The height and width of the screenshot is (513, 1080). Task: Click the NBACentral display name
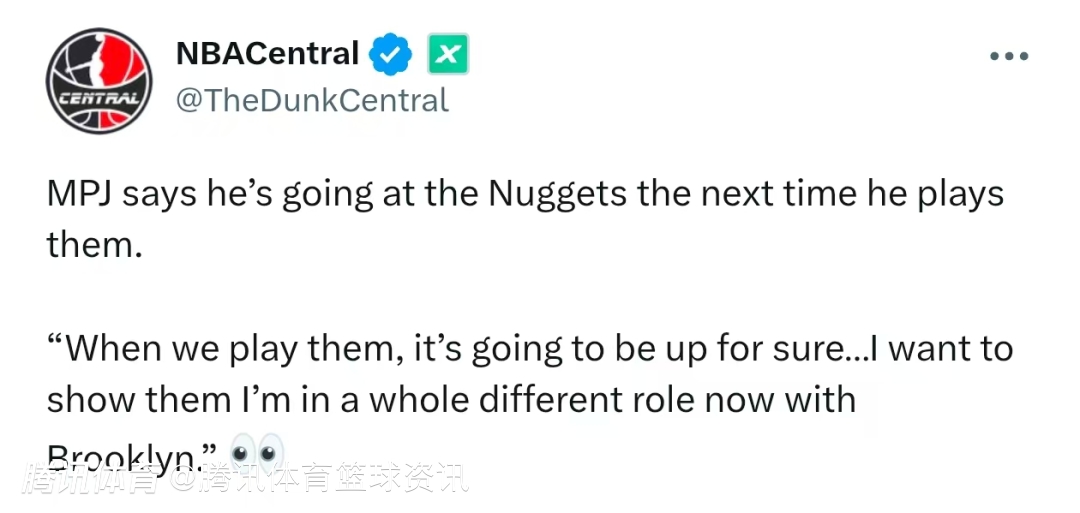tap(267, 54)
